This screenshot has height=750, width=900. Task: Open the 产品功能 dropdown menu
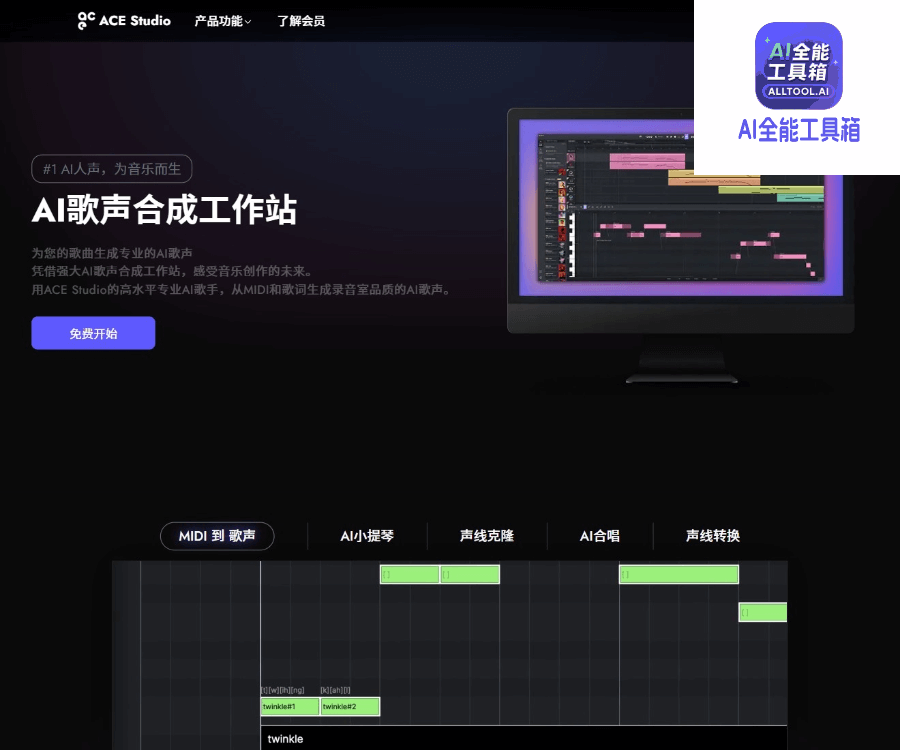coord(223,21)
